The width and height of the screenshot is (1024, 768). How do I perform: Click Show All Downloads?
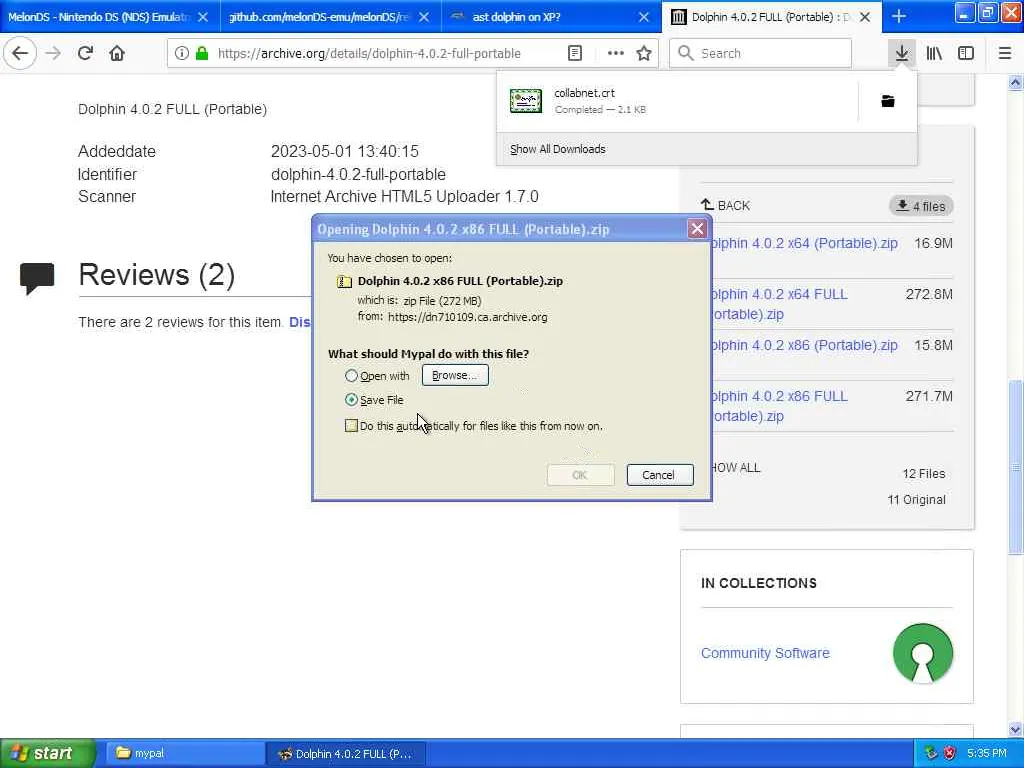click(558, 149)
